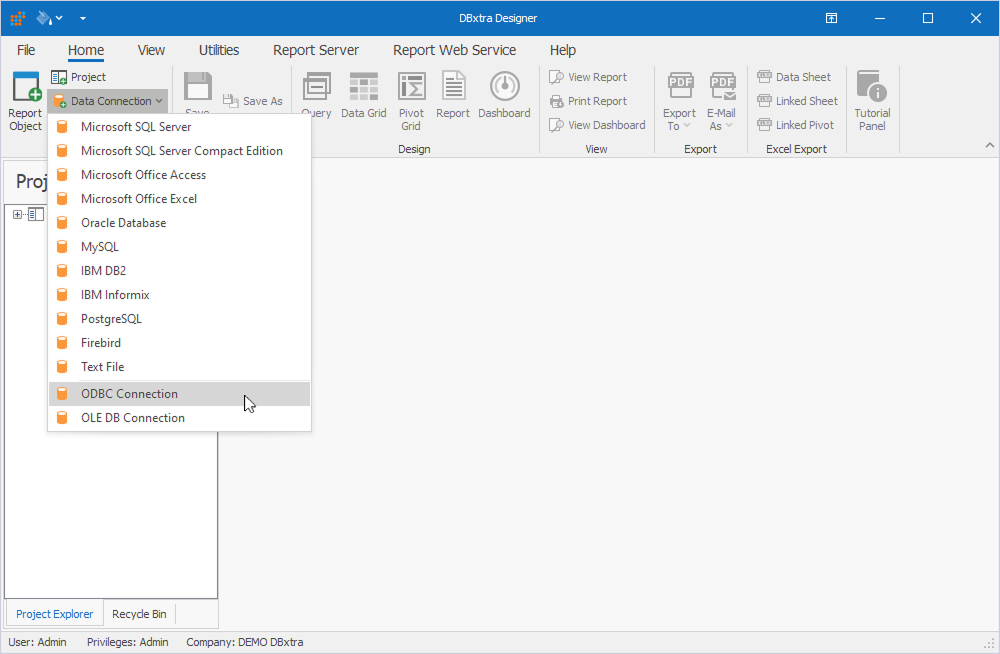Open the Recycle Bin tab

point(139,613)
